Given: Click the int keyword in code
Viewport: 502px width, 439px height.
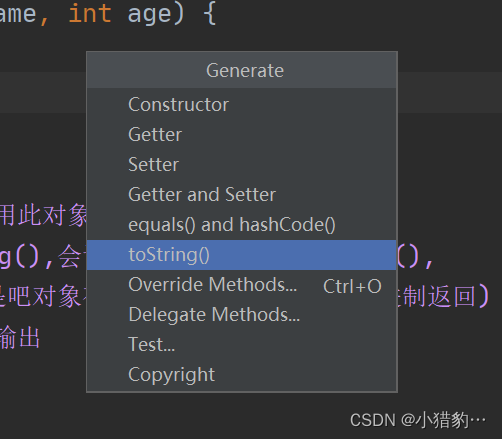Looking at the screenshot, I should [90, 13].
